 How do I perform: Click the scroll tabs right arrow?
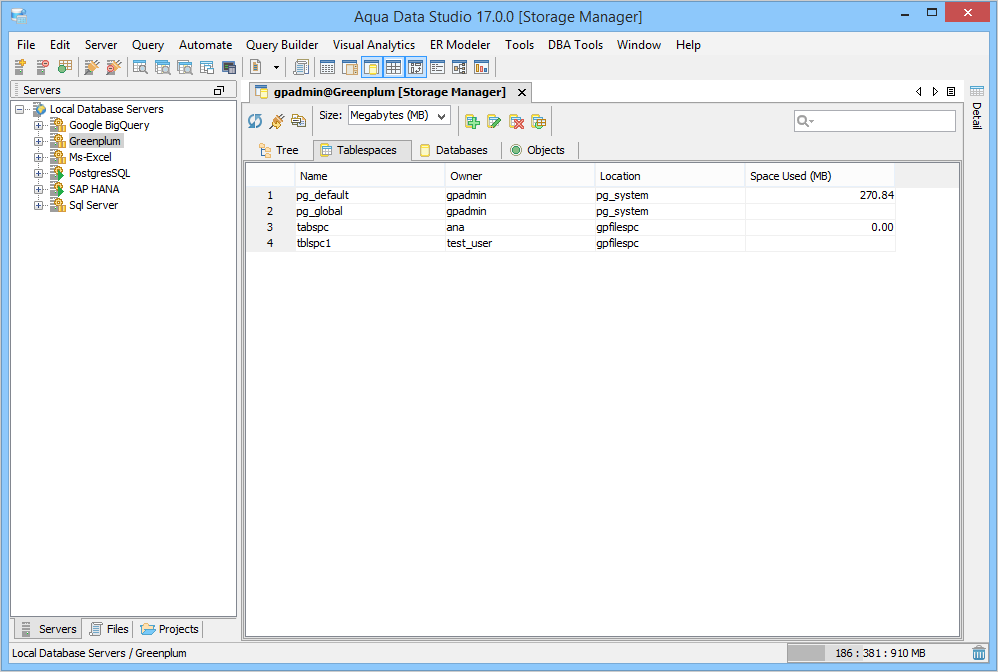coord(935,92)
